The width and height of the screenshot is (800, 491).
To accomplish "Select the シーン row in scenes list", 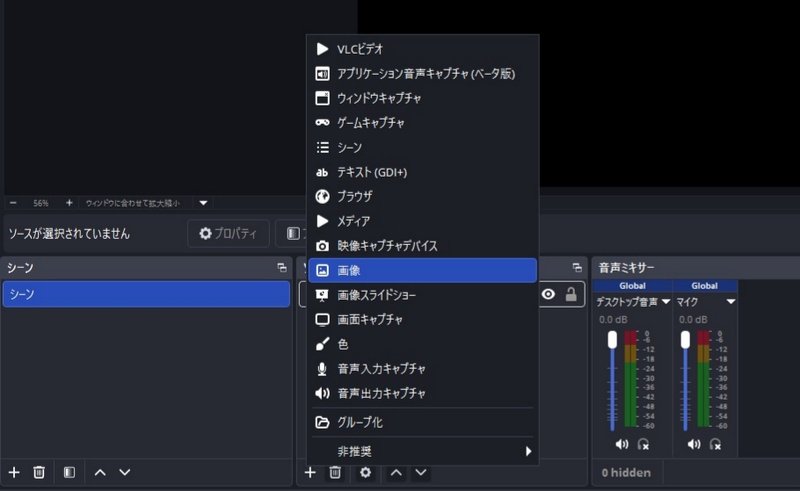I will 146,294.
